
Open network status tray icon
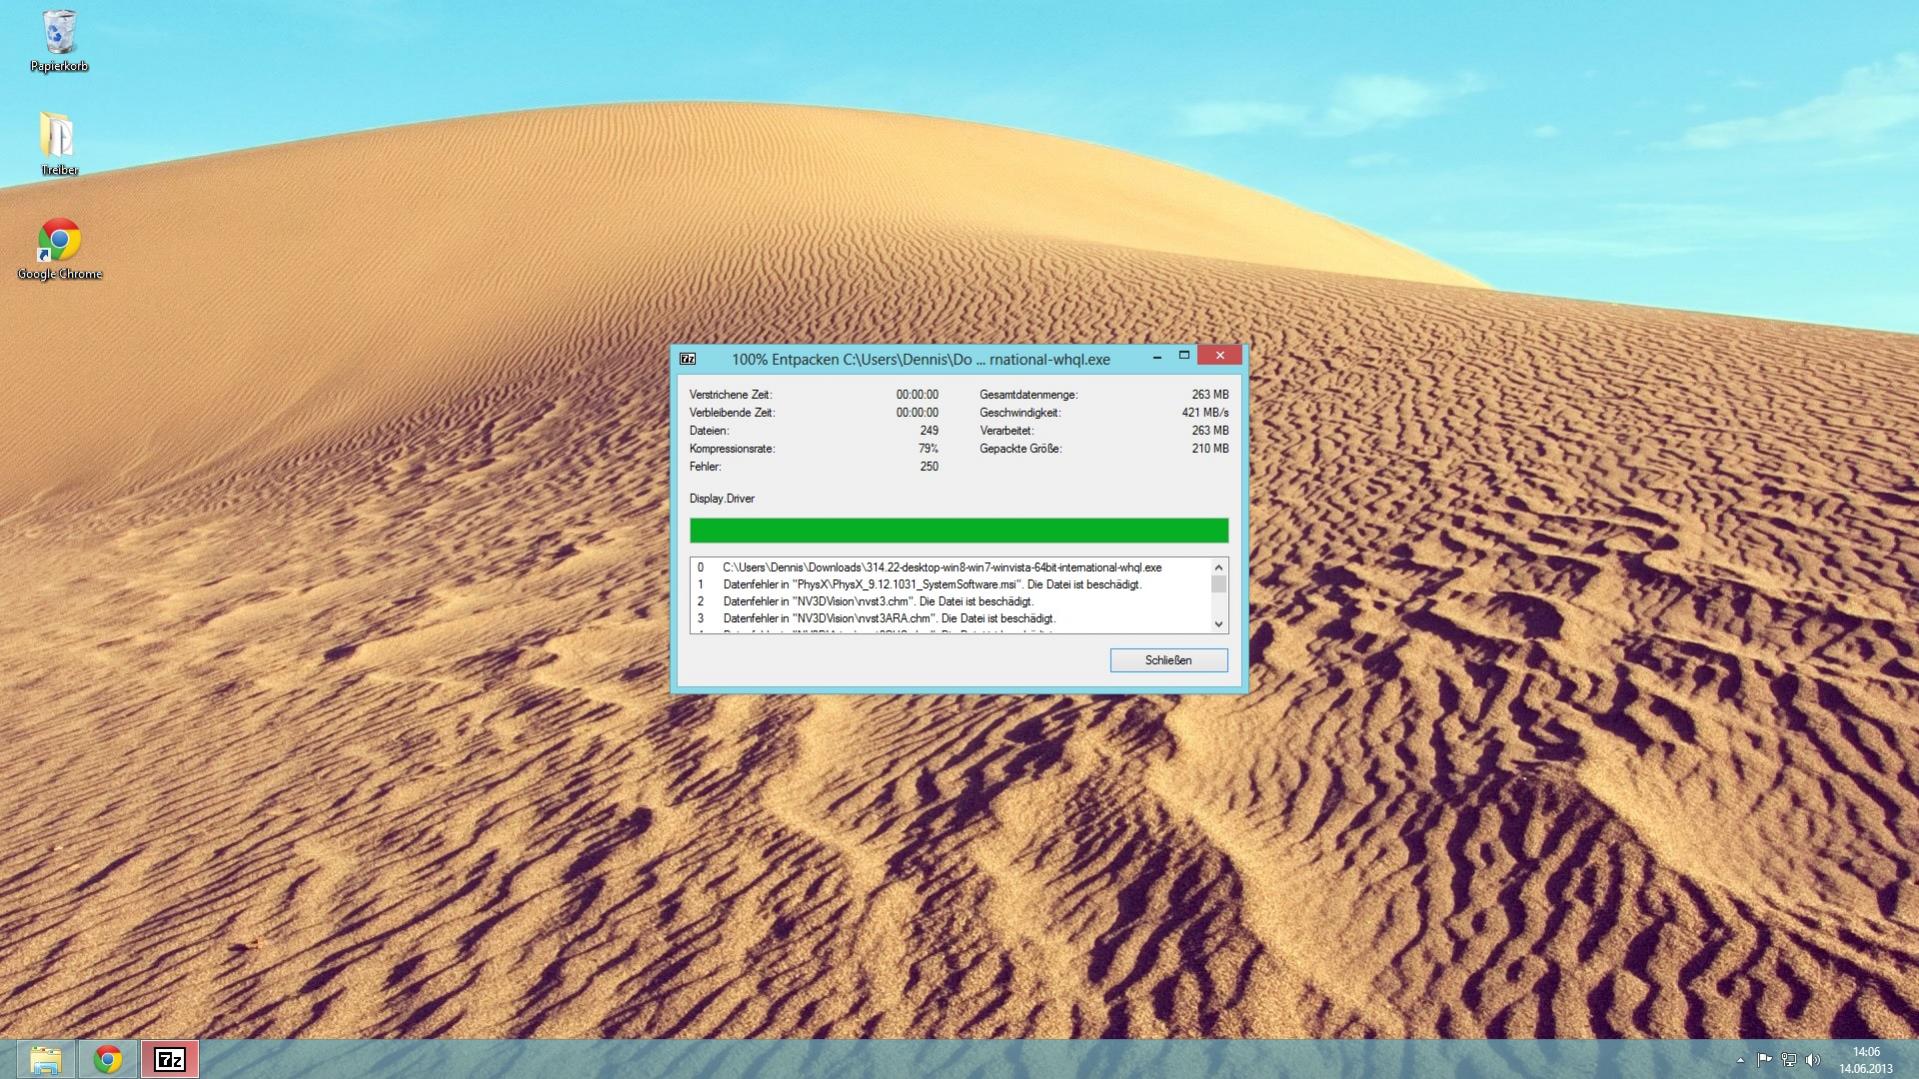click(1789, 1060)
